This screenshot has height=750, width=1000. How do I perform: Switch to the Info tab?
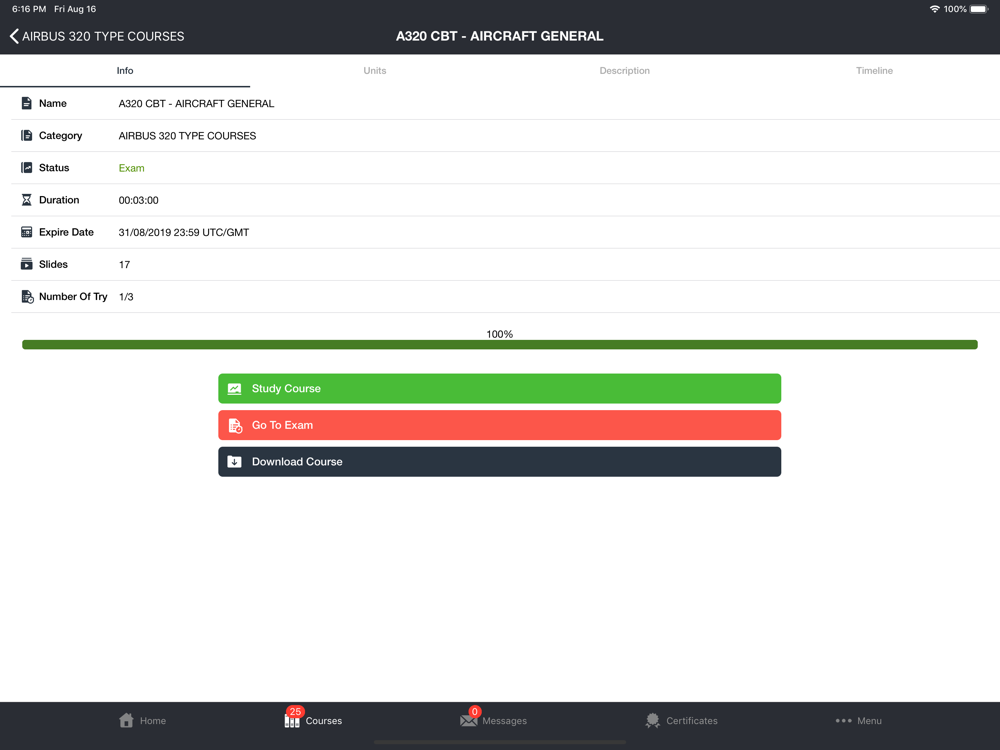(x=125, y=71)
